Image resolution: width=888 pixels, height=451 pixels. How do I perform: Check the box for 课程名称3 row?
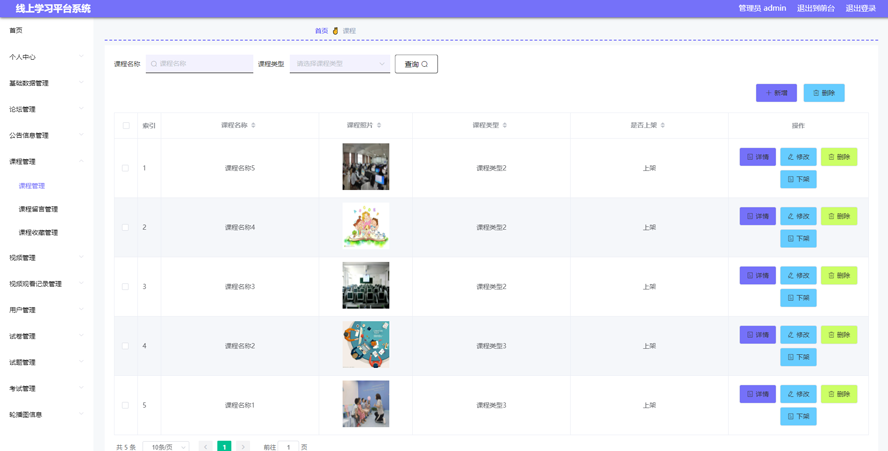126,287
